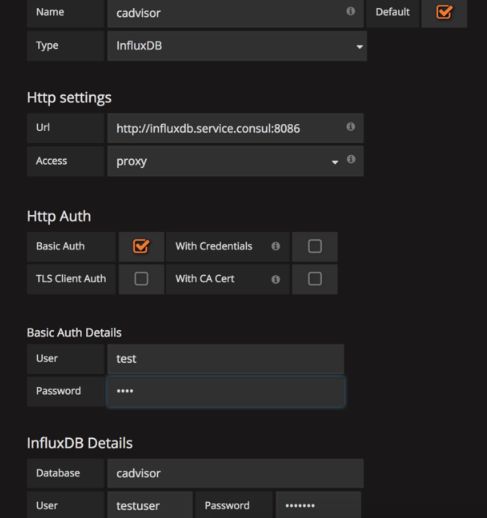Image resolution: width=487 pixels, height=518 pixels.
Task: Click the Url field with influxdb address
Action: tap(235, 128)
